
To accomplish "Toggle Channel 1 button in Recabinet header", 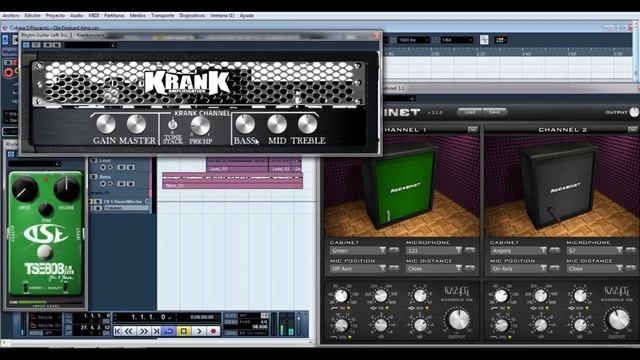I will pyautogui.click(x=473, y=129).
